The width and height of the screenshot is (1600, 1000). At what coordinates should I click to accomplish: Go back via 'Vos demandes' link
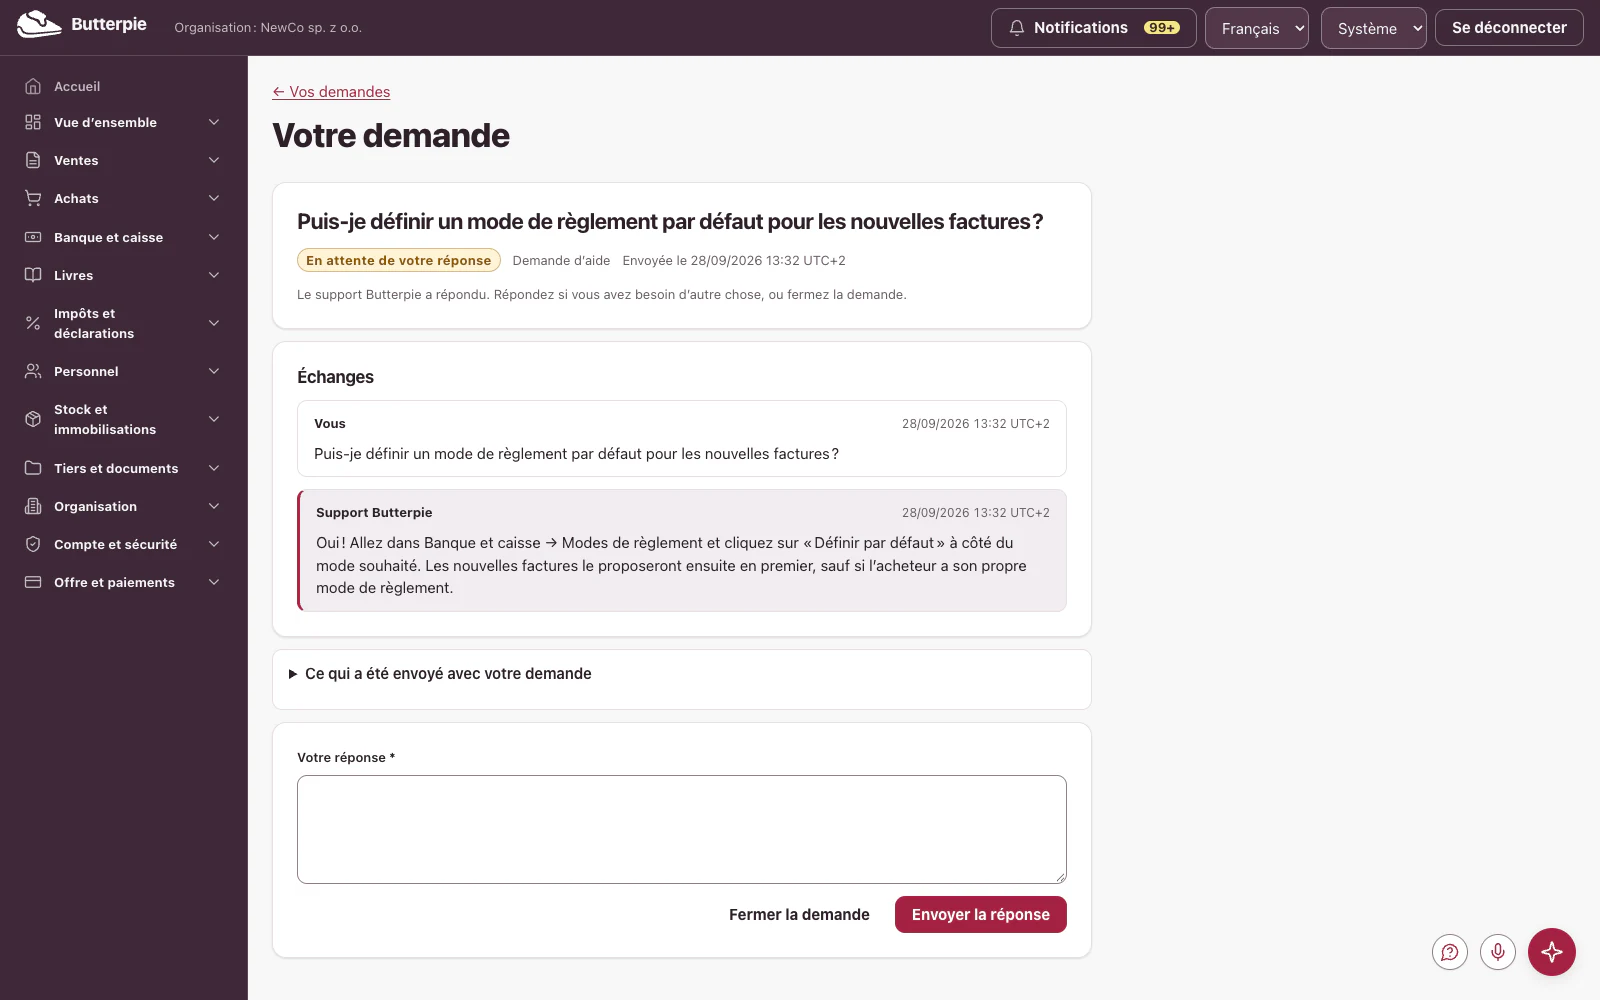tap(331, 92)
